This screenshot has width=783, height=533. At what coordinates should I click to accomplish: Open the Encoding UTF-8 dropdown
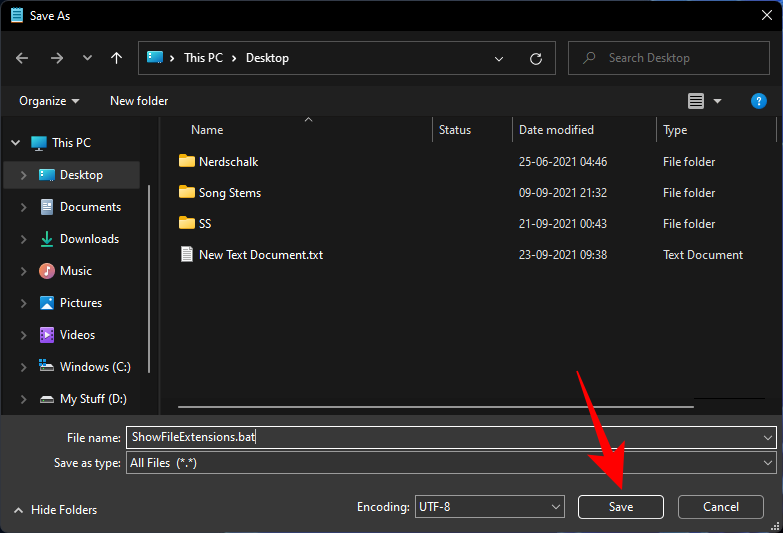(x=489, y=507)
